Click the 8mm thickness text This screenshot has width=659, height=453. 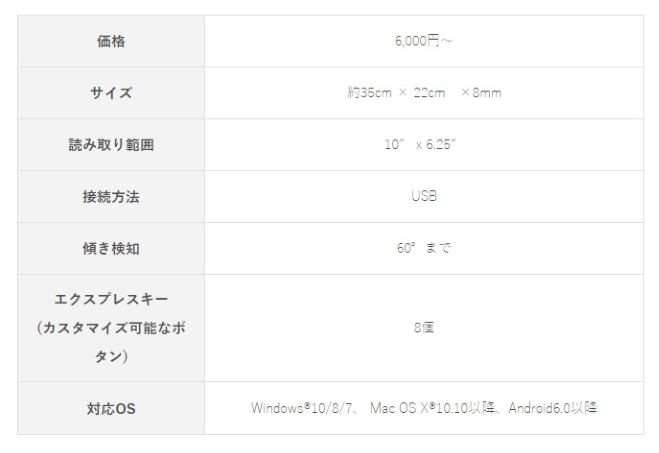487,93
